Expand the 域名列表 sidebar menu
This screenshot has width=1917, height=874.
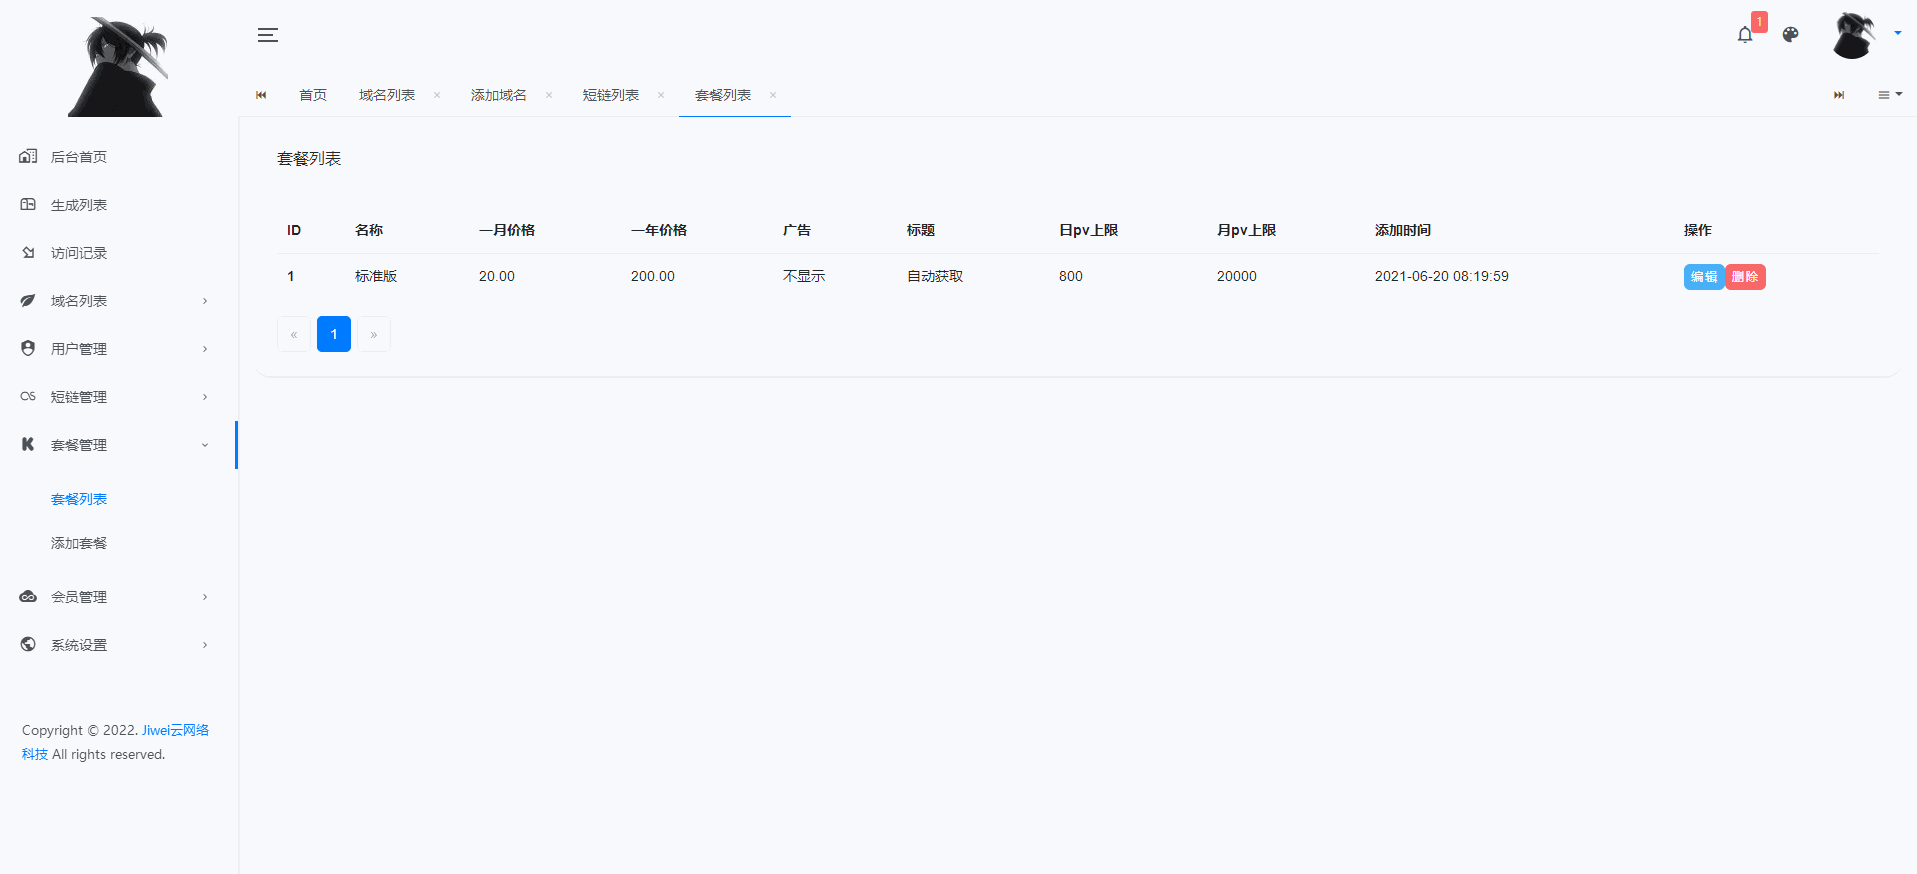(112, 301)
